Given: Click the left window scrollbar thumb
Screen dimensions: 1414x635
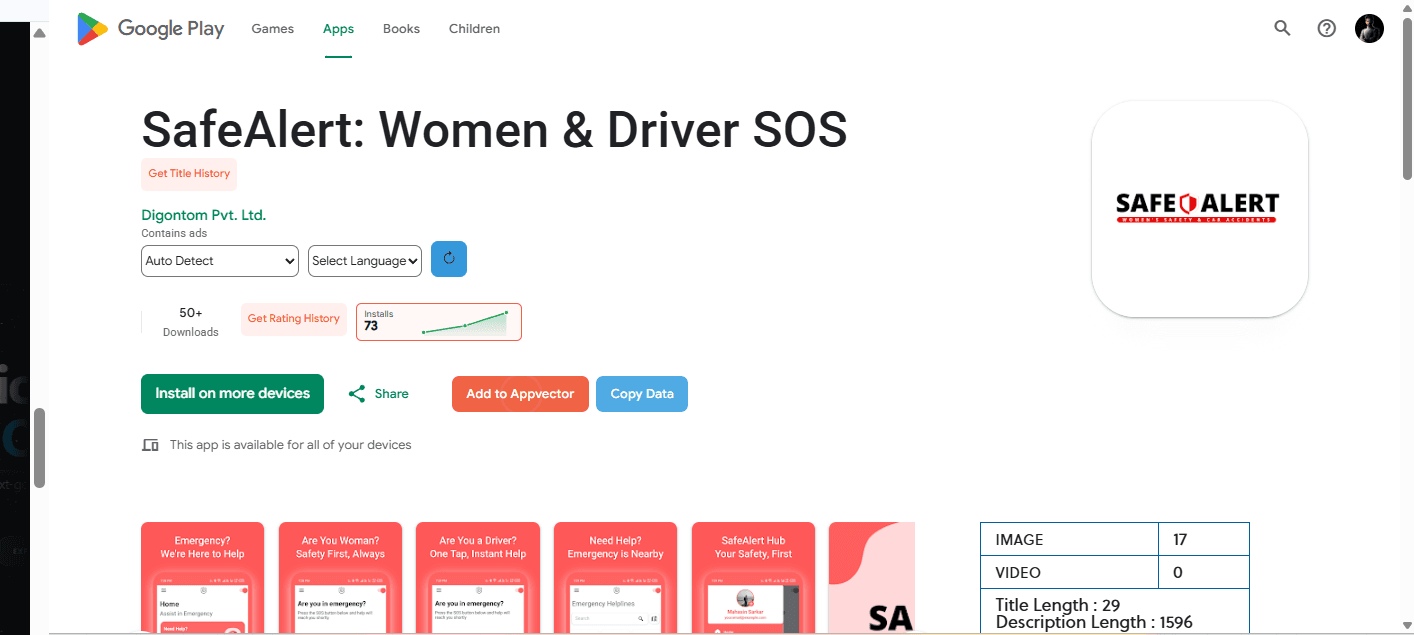Looking at the screenshot, I should [x=39, y=448].
